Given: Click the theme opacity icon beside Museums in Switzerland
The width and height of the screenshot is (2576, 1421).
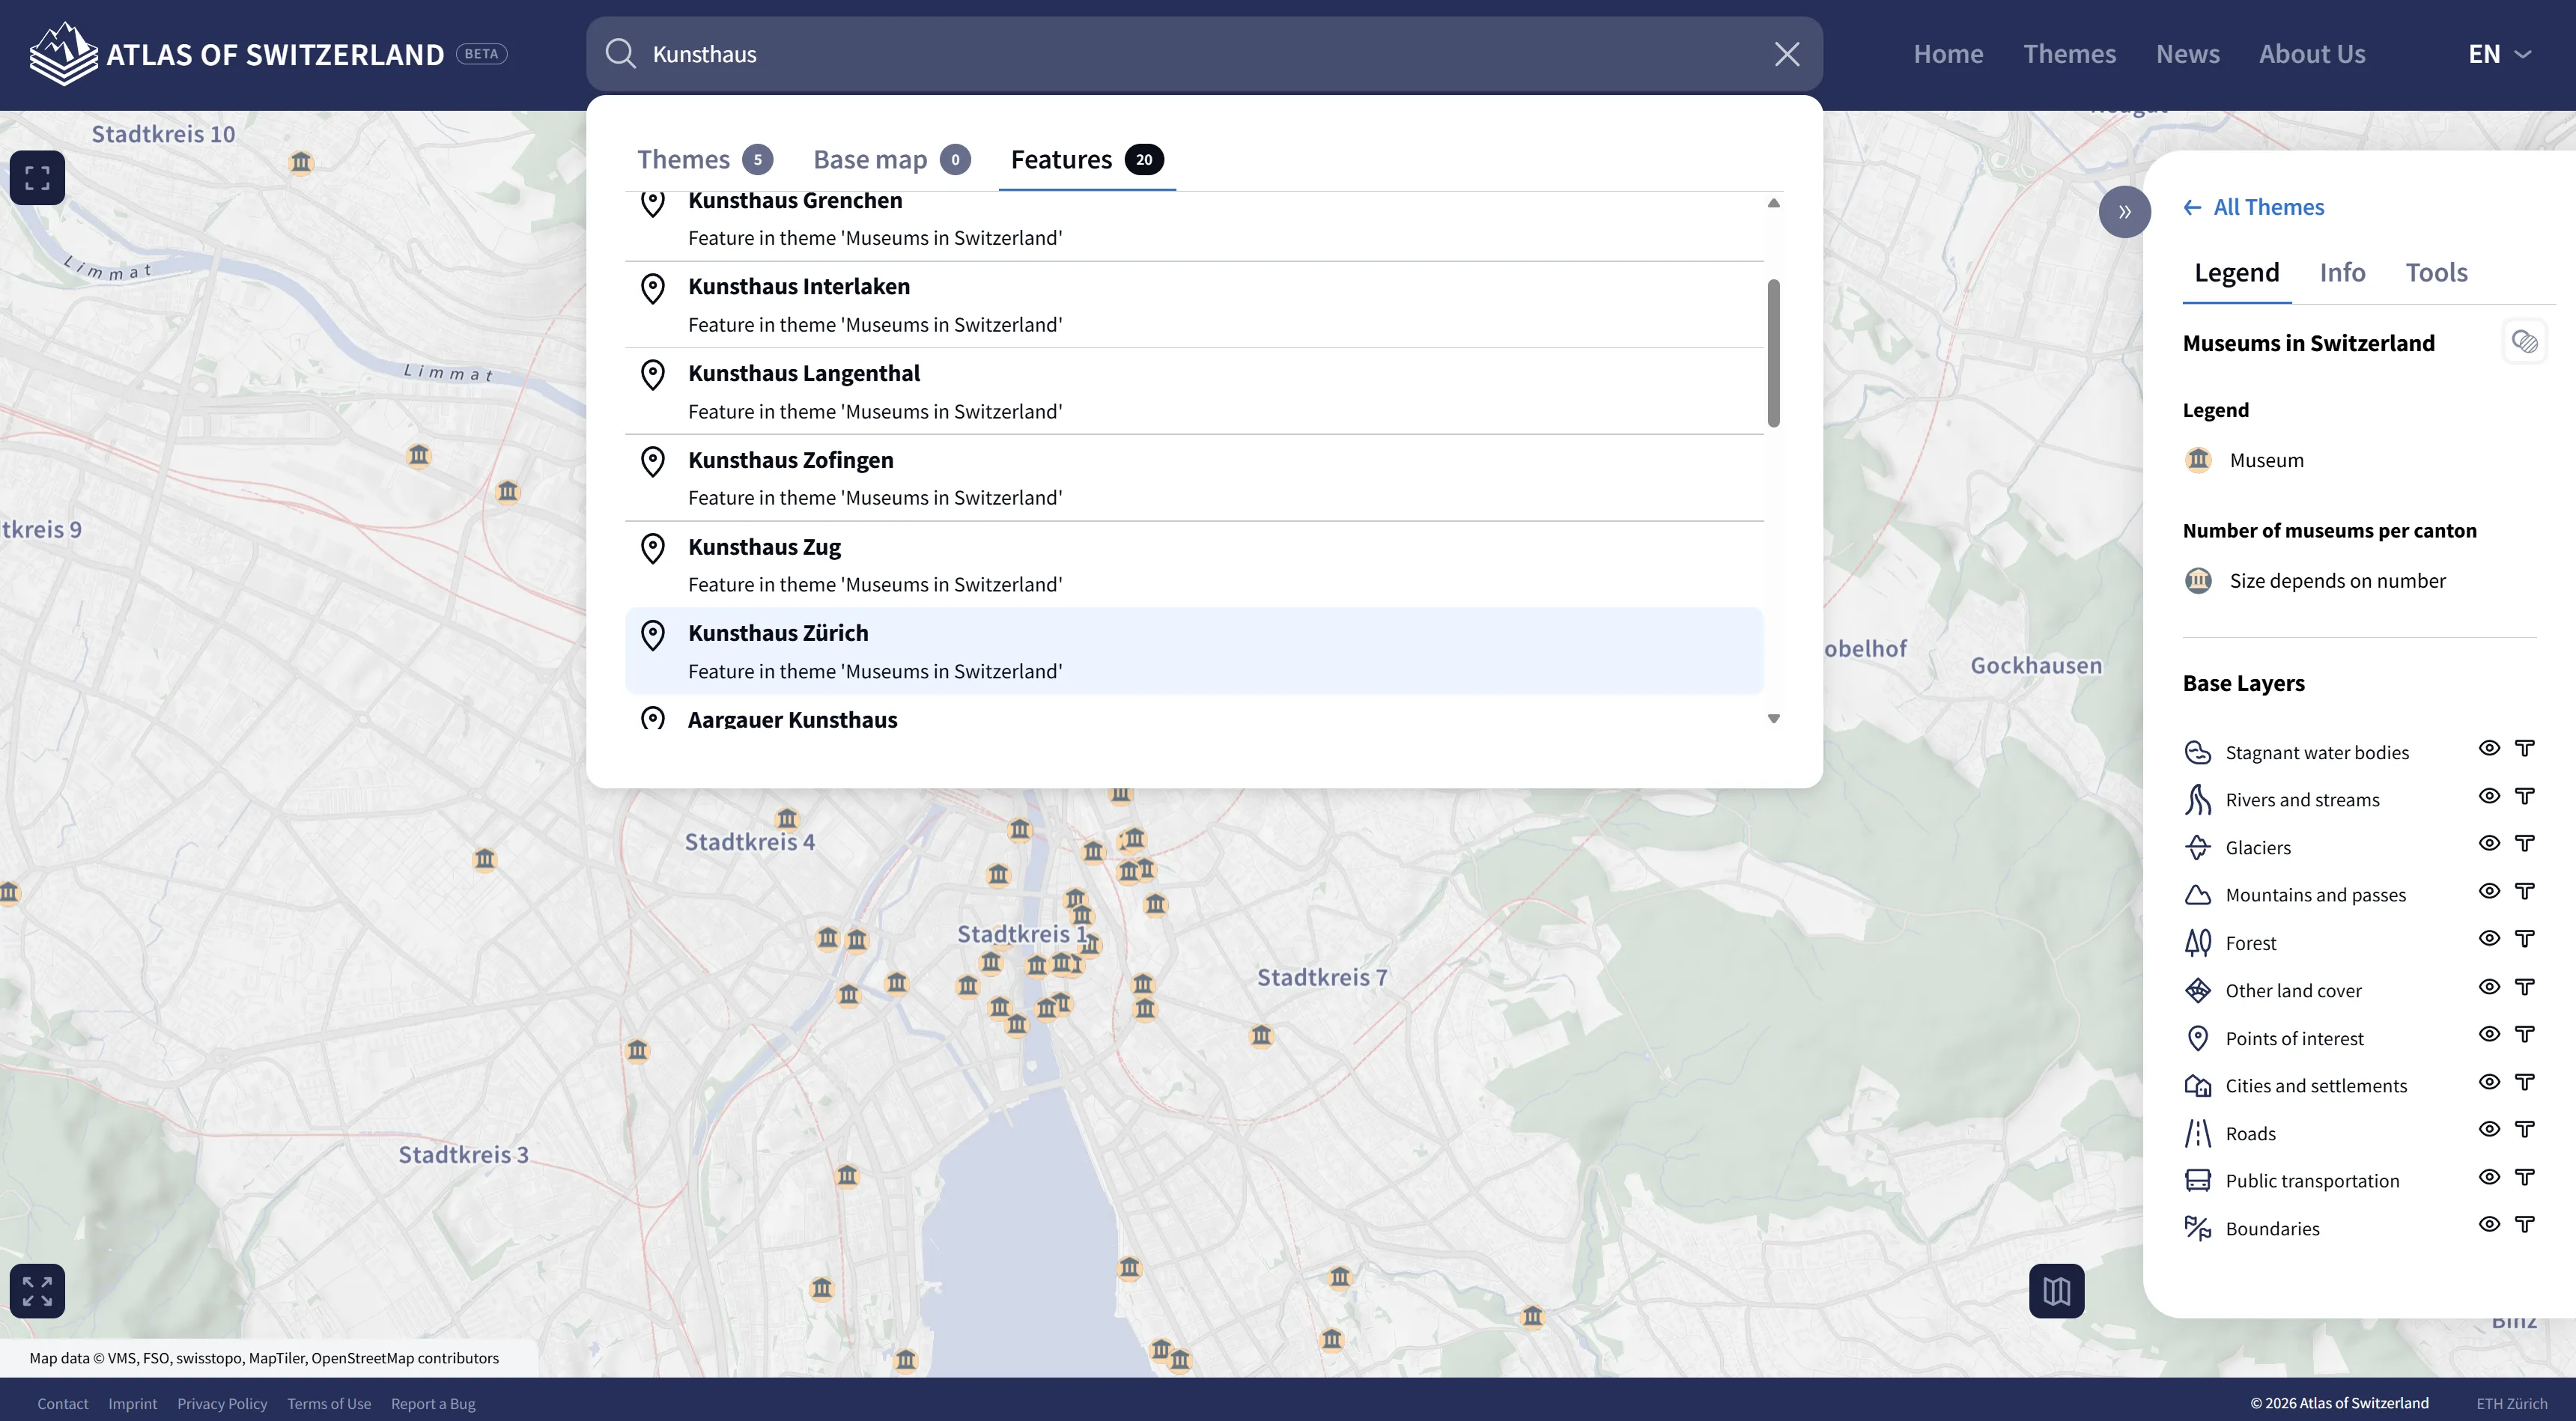Looking at the screenshot, I should pyautogui.click(x=2525, y=342).
